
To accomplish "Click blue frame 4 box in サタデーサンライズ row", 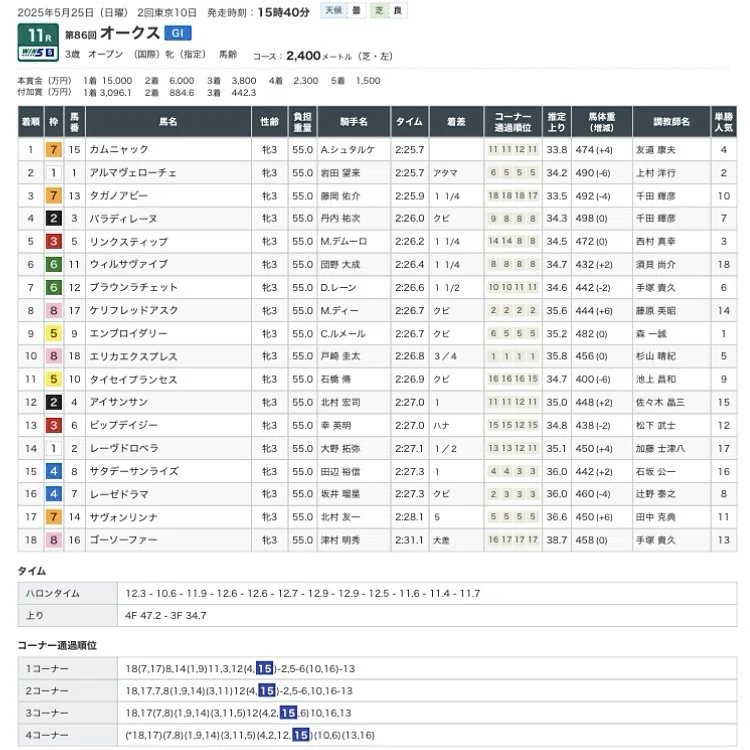I will pyautogui.click(x=54, y=471).
